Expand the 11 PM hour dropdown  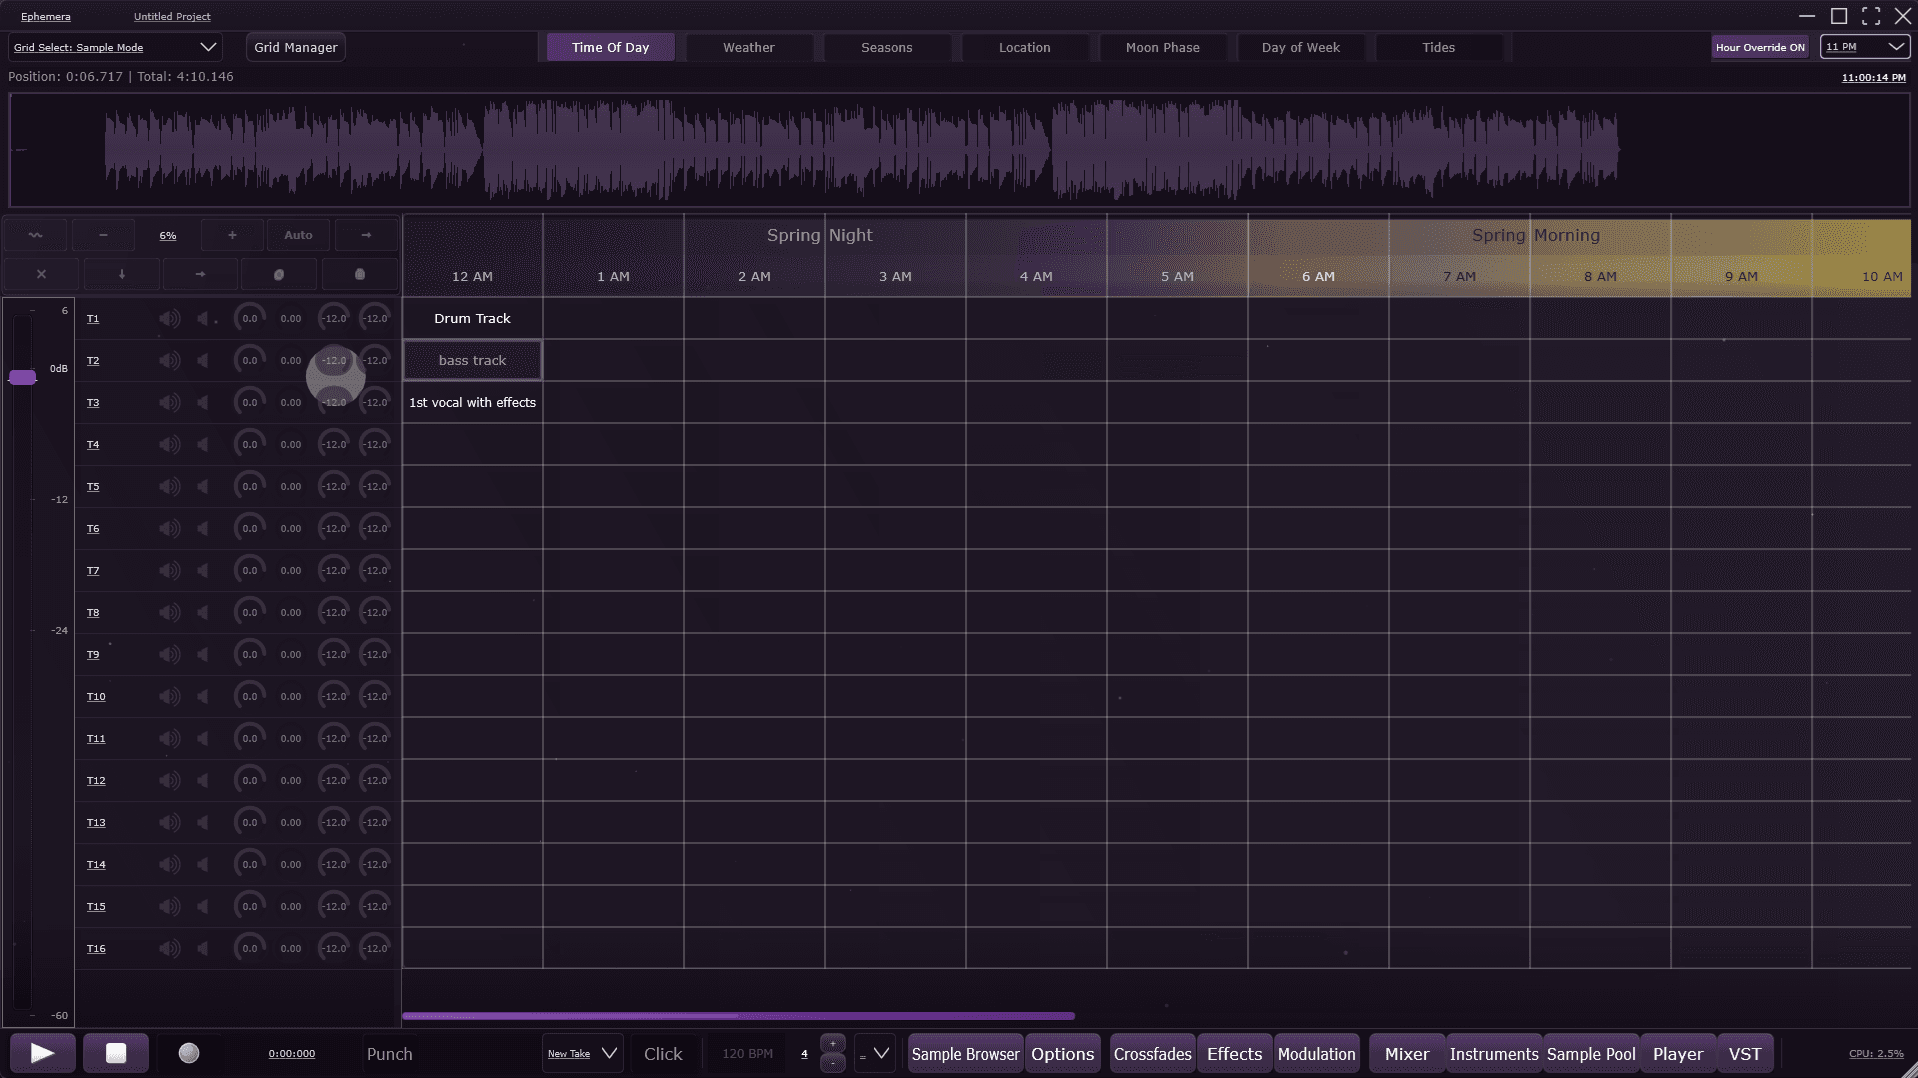pos(1865,47)
